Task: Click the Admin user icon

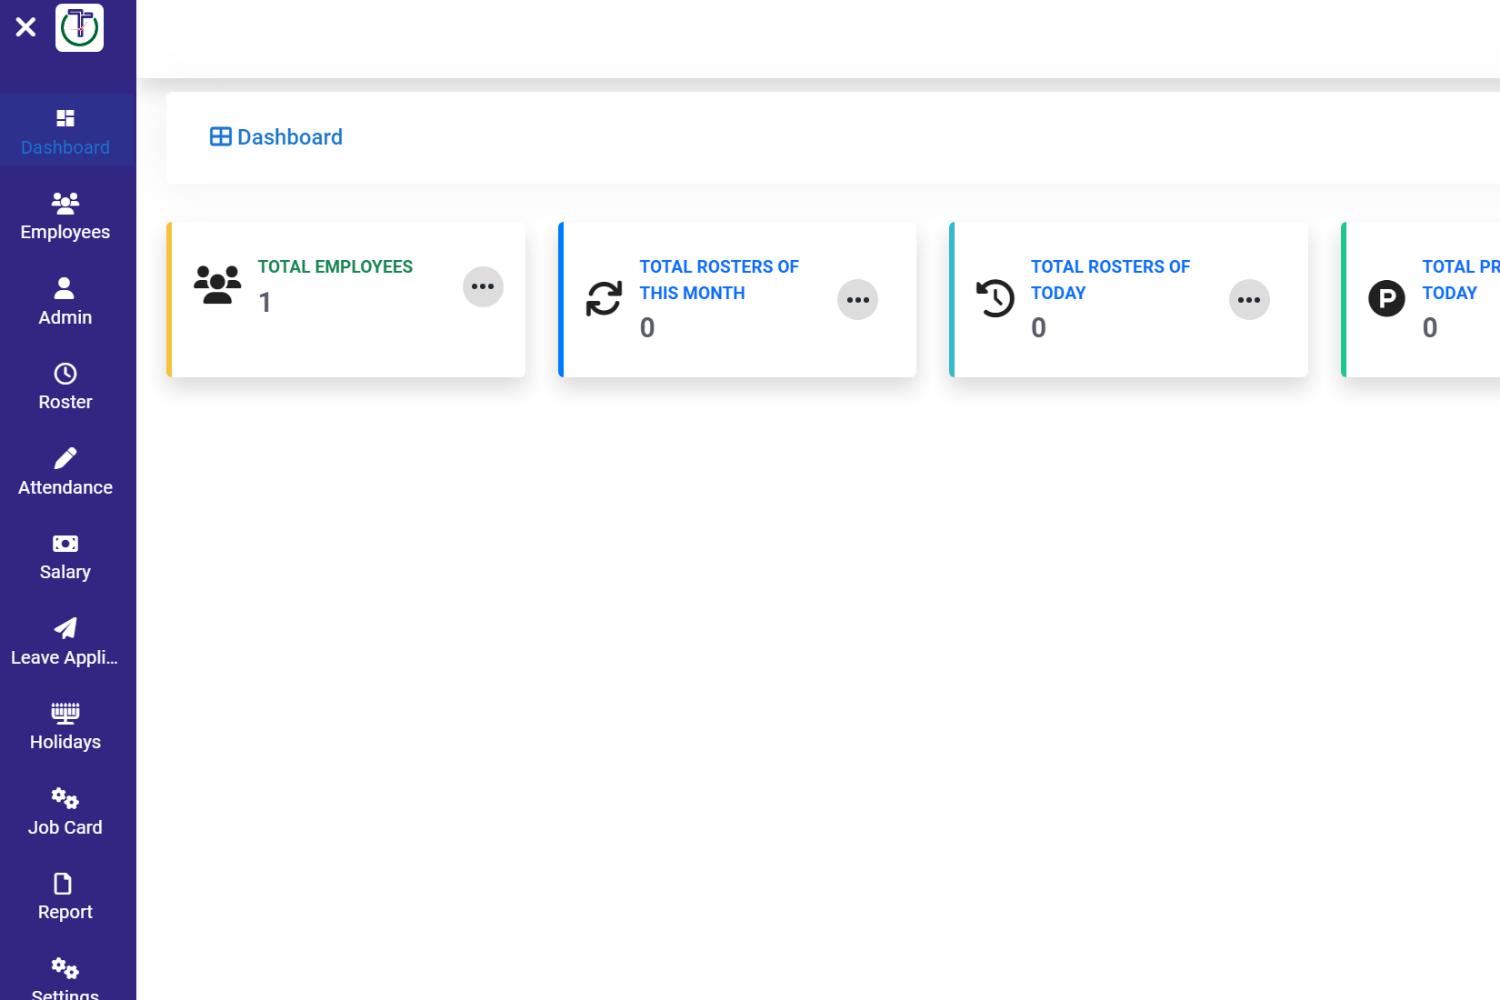Action: click(x=64, y=288)
